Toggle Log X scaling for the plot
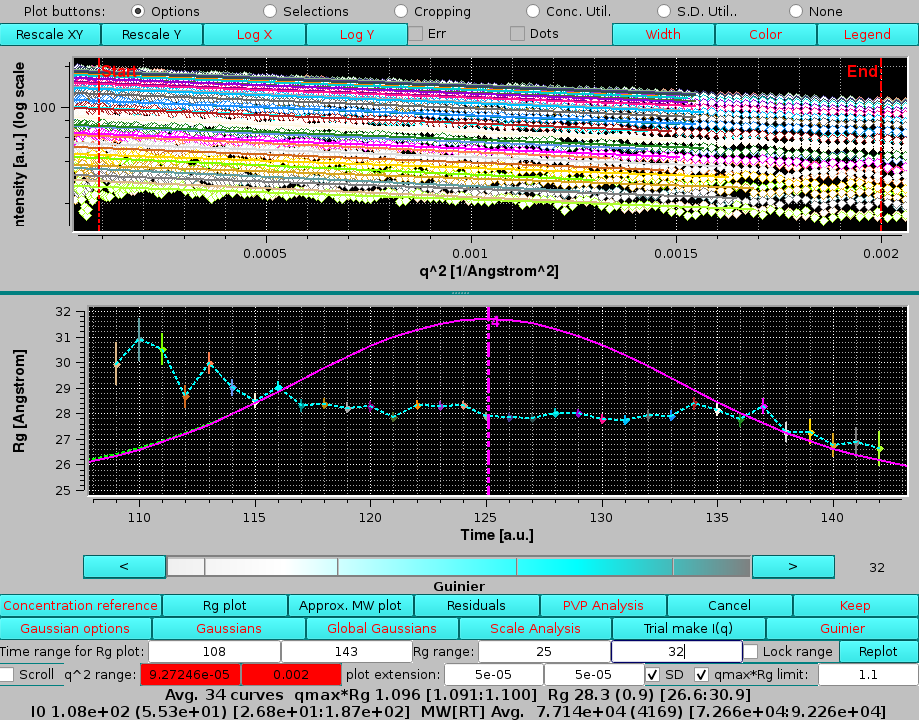 click(x=254, y=33)
